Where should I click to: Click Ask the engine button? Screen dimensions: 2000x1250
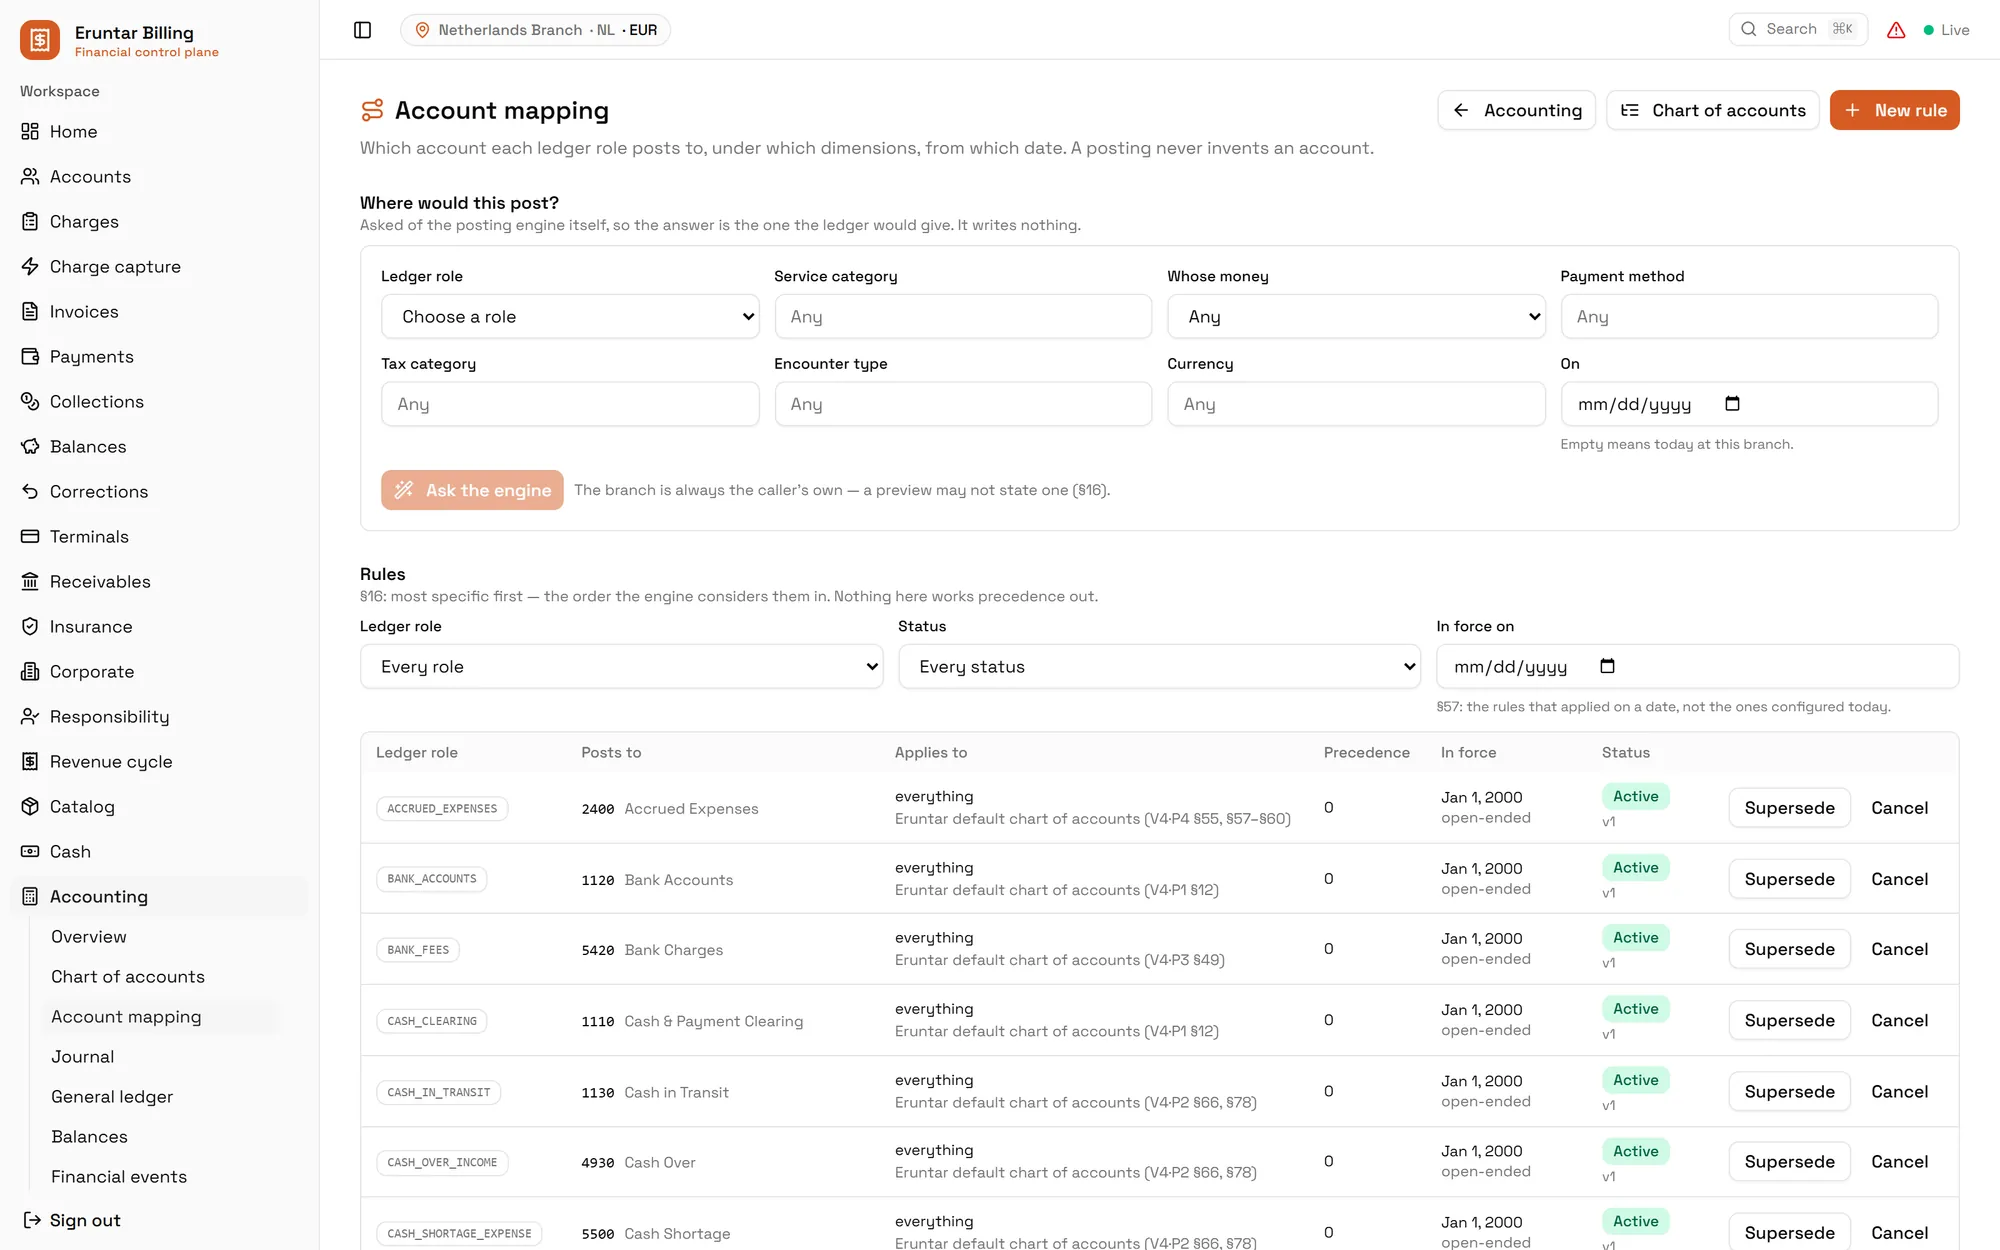coord(472,490)
